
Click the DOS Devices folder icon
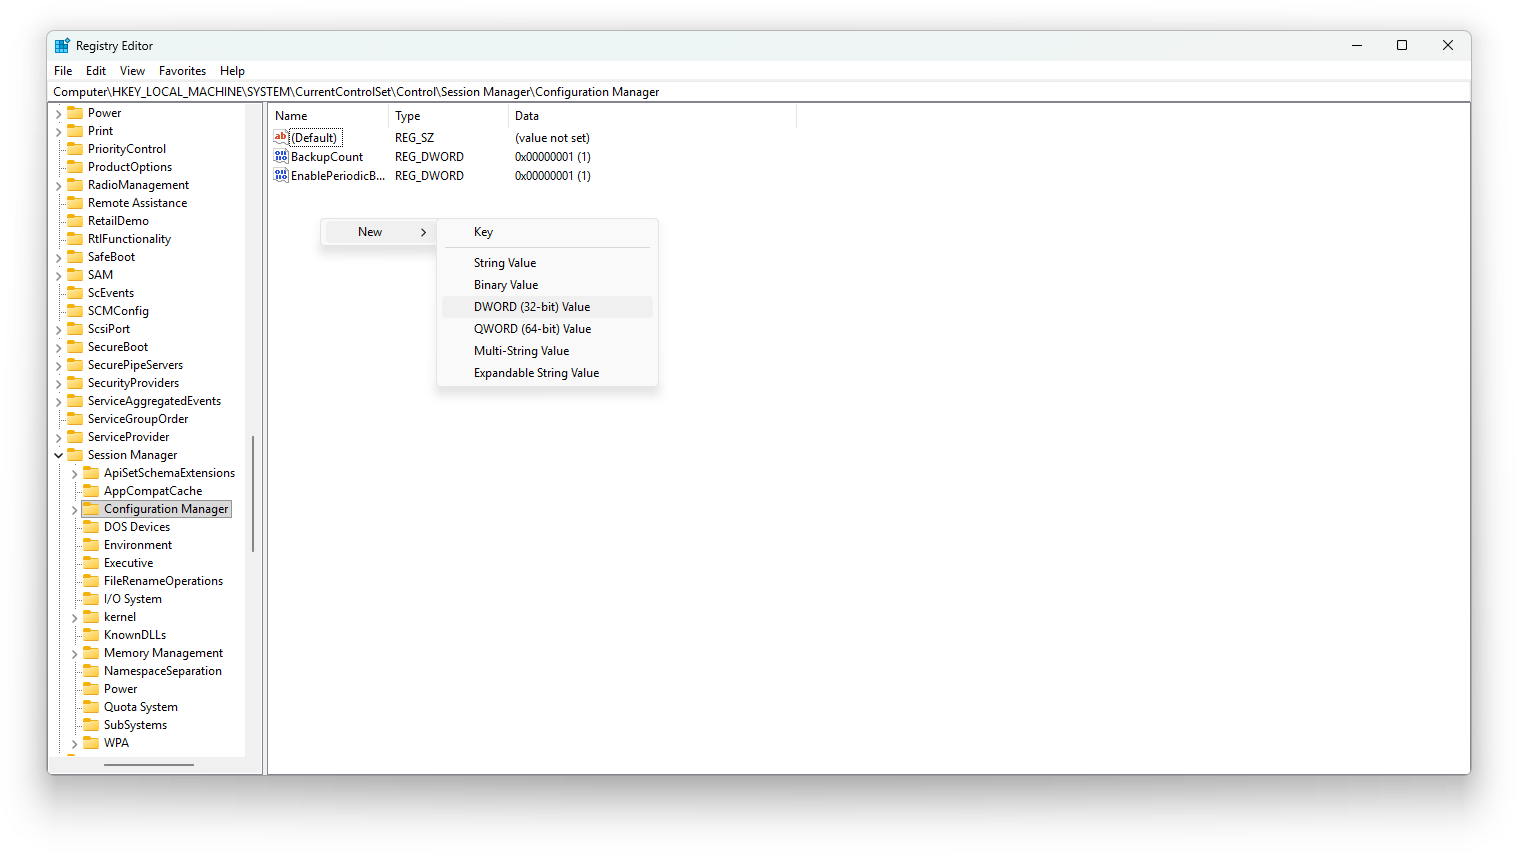pyautogui.click(x=91, y=527)
